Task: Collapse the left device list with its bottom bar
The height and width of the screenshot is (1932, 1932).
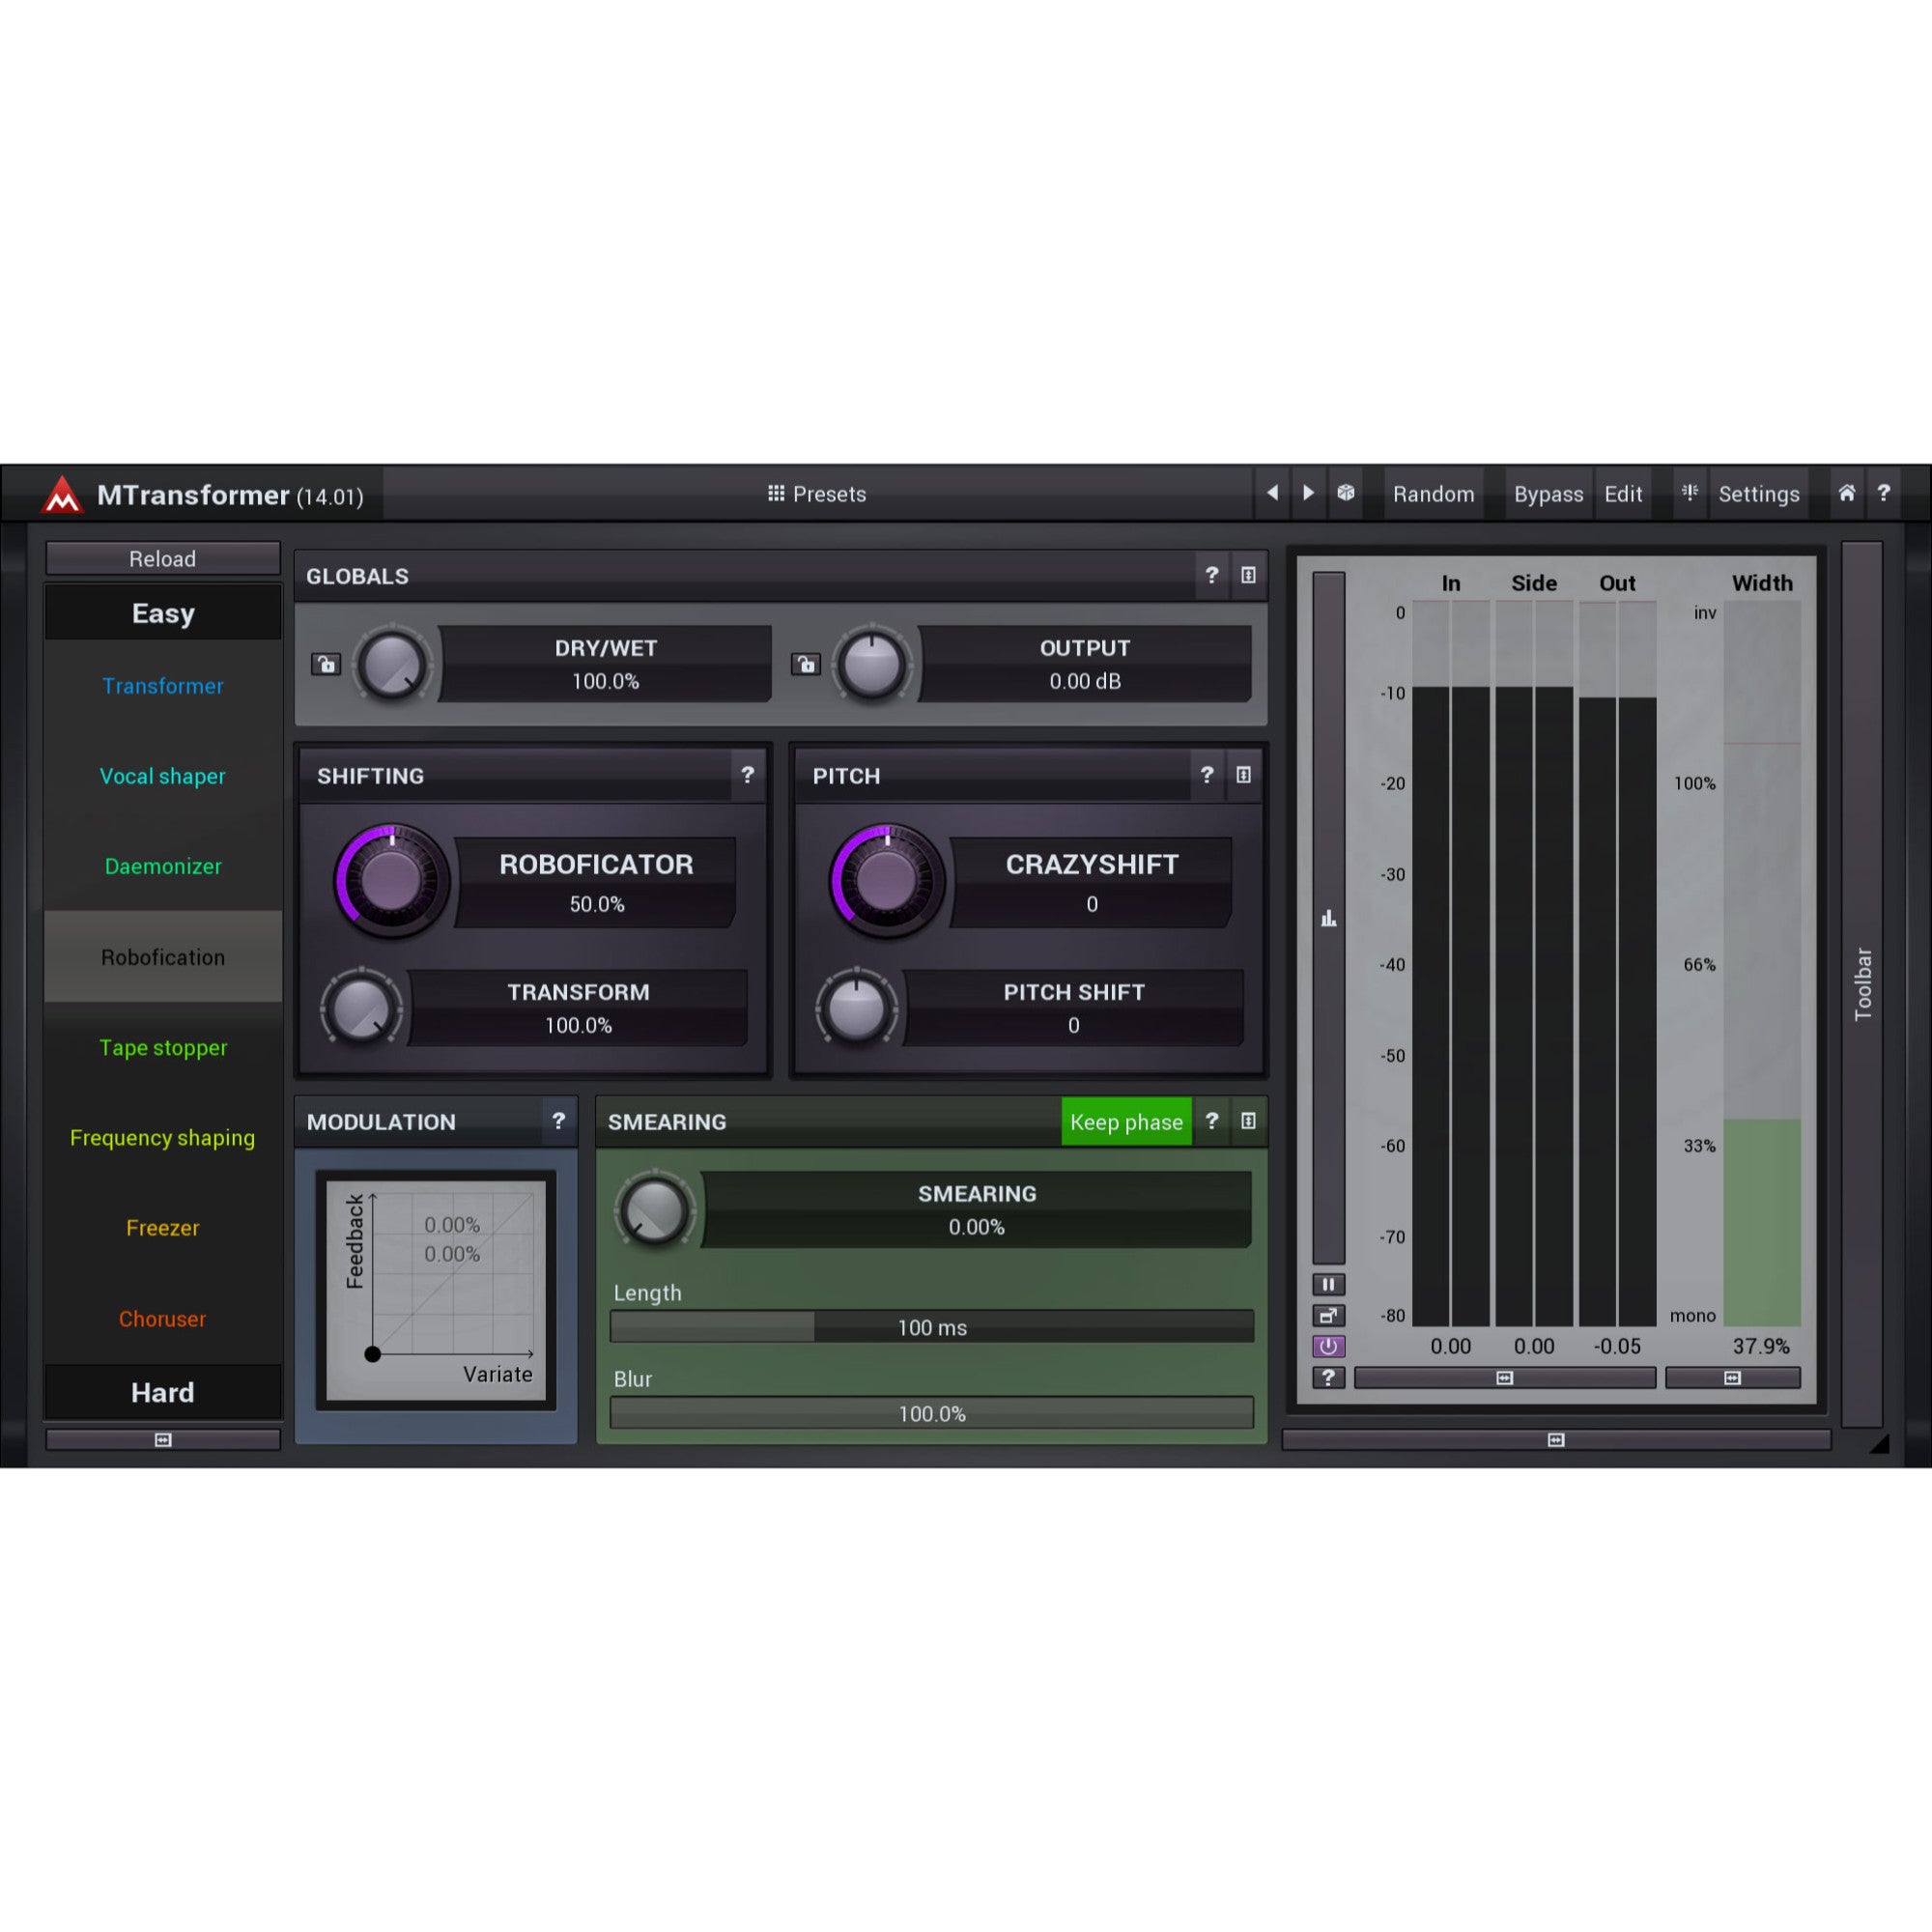Action: [163, 1440]
